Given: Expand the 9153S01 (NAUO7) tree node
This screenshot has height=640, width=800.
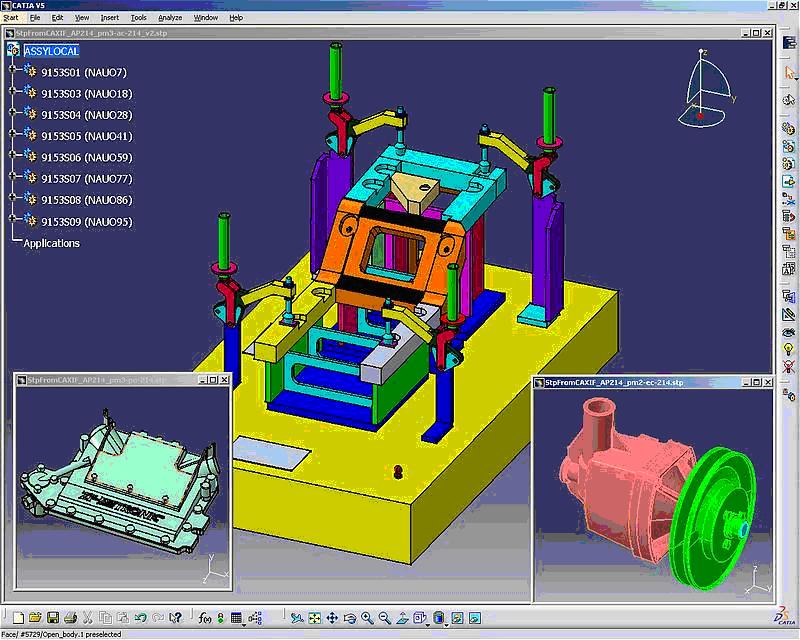Looking at the screenshot, I should pos(12,72).
